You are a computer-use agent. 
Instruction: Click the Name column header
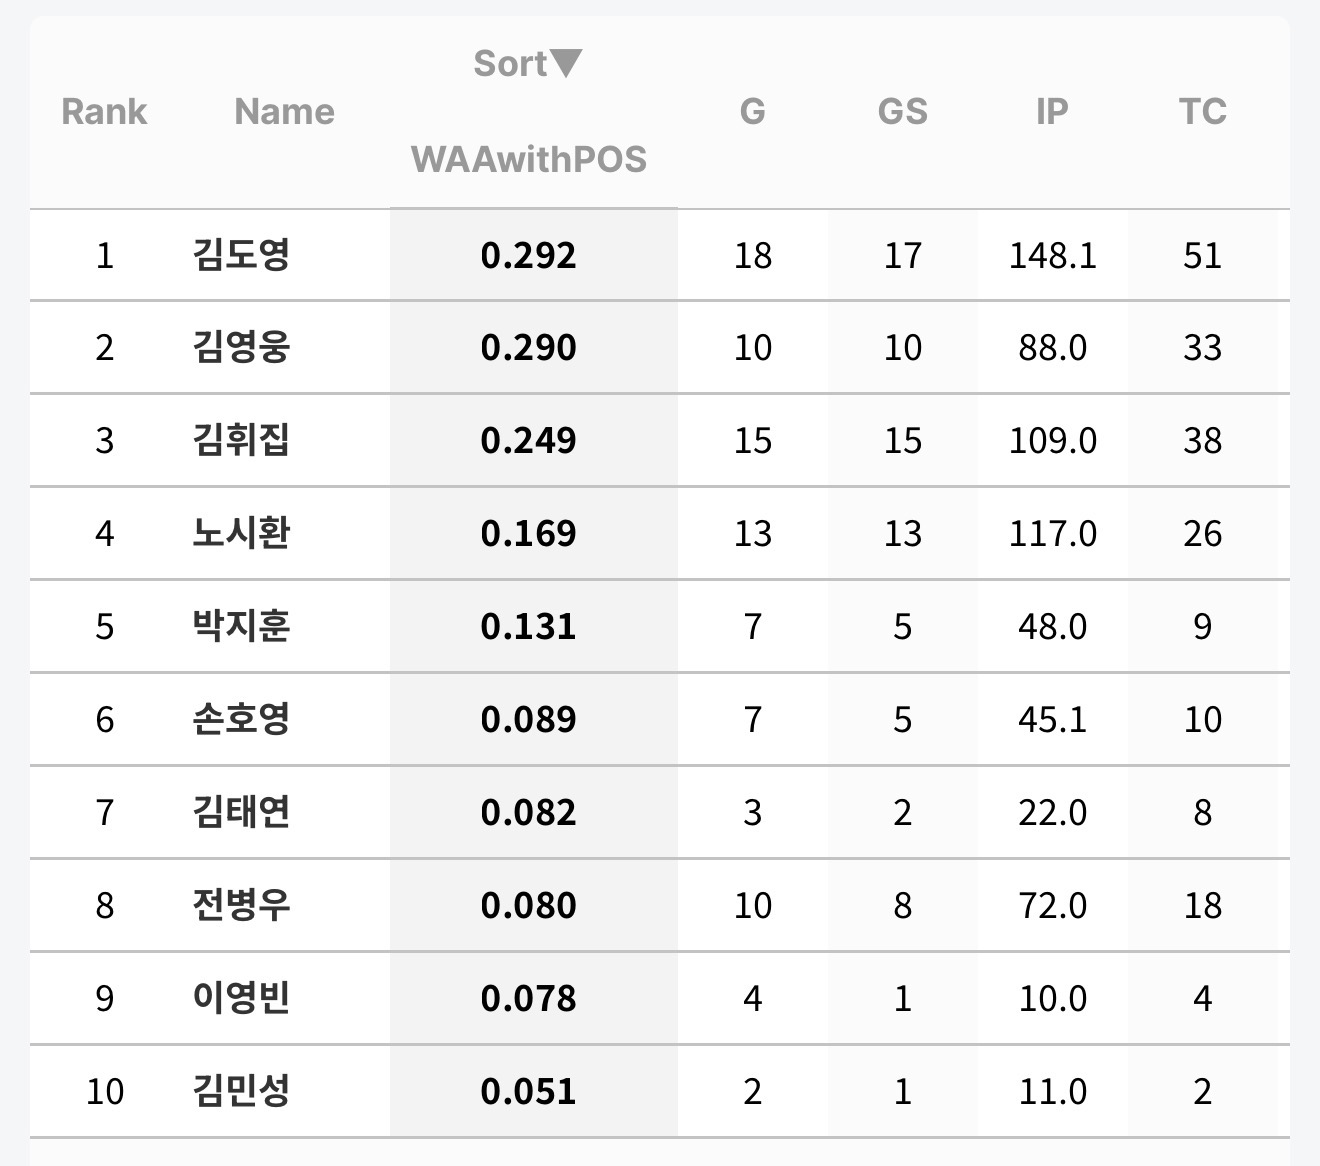284,111
